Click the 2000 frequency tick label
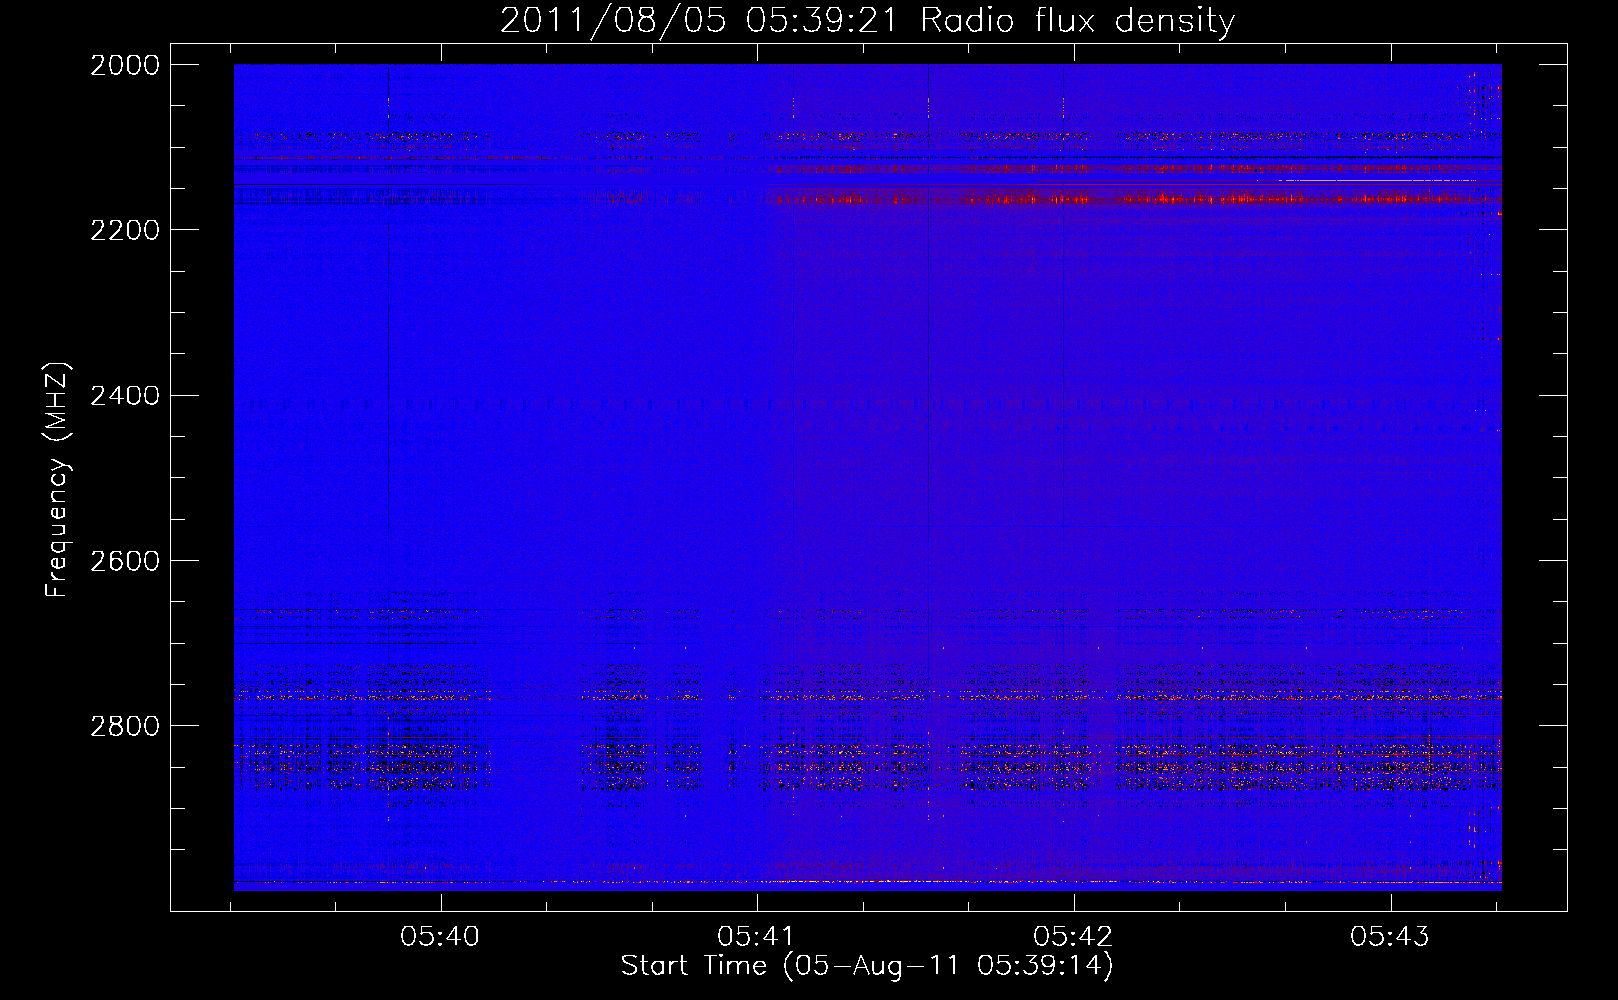The image size is (1618, 1000). pos(125,65)
